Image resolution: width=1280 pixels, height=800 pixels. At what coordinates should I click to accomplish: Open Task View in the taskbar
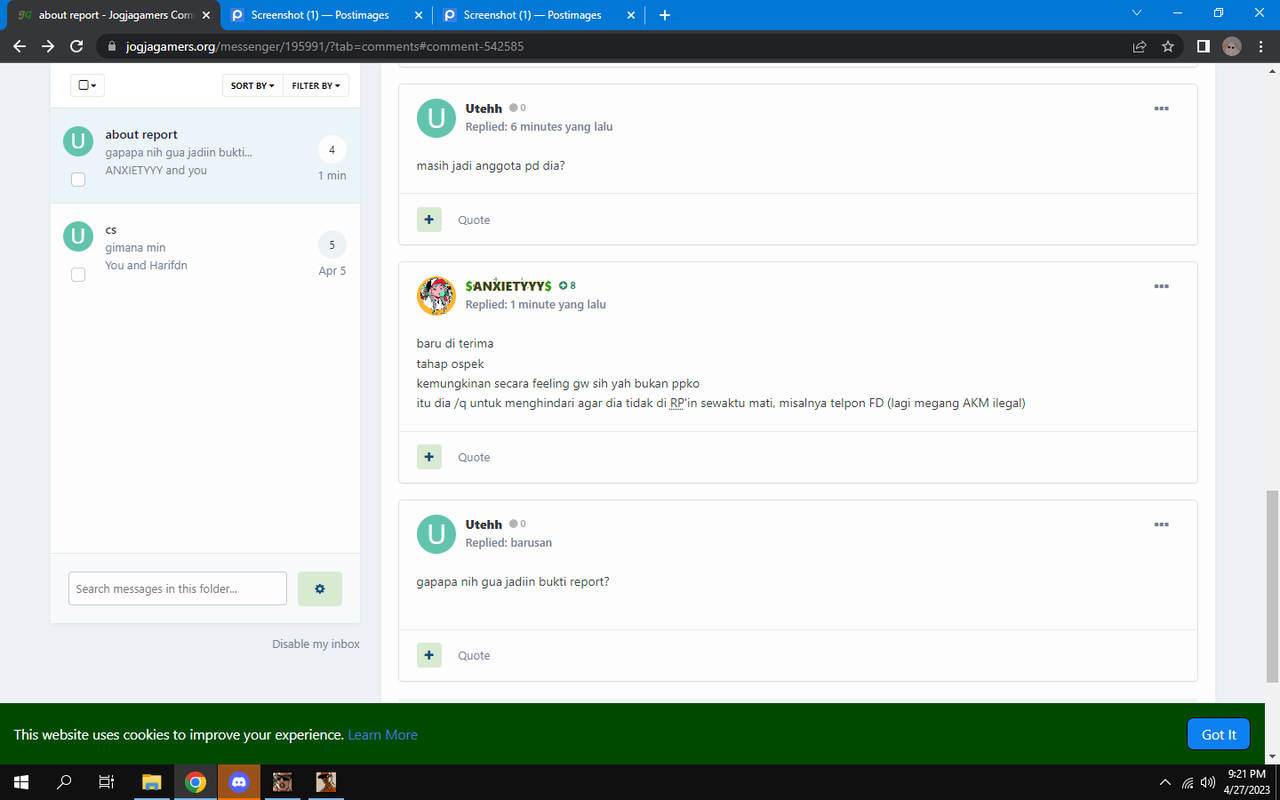(x=107, y=782)
